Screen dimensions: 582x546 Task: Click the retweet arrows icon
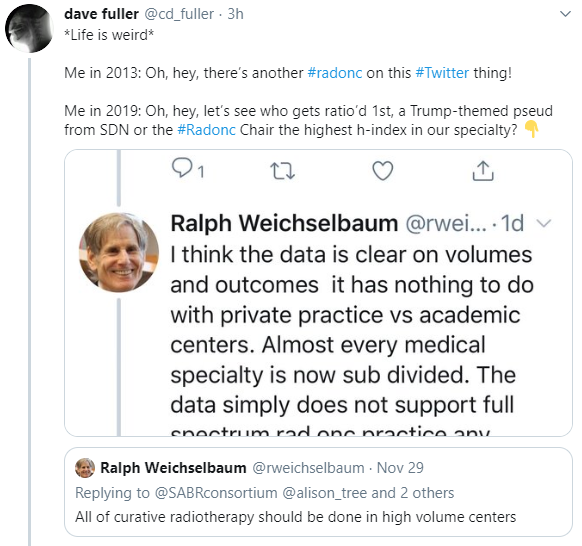[282, 171]
